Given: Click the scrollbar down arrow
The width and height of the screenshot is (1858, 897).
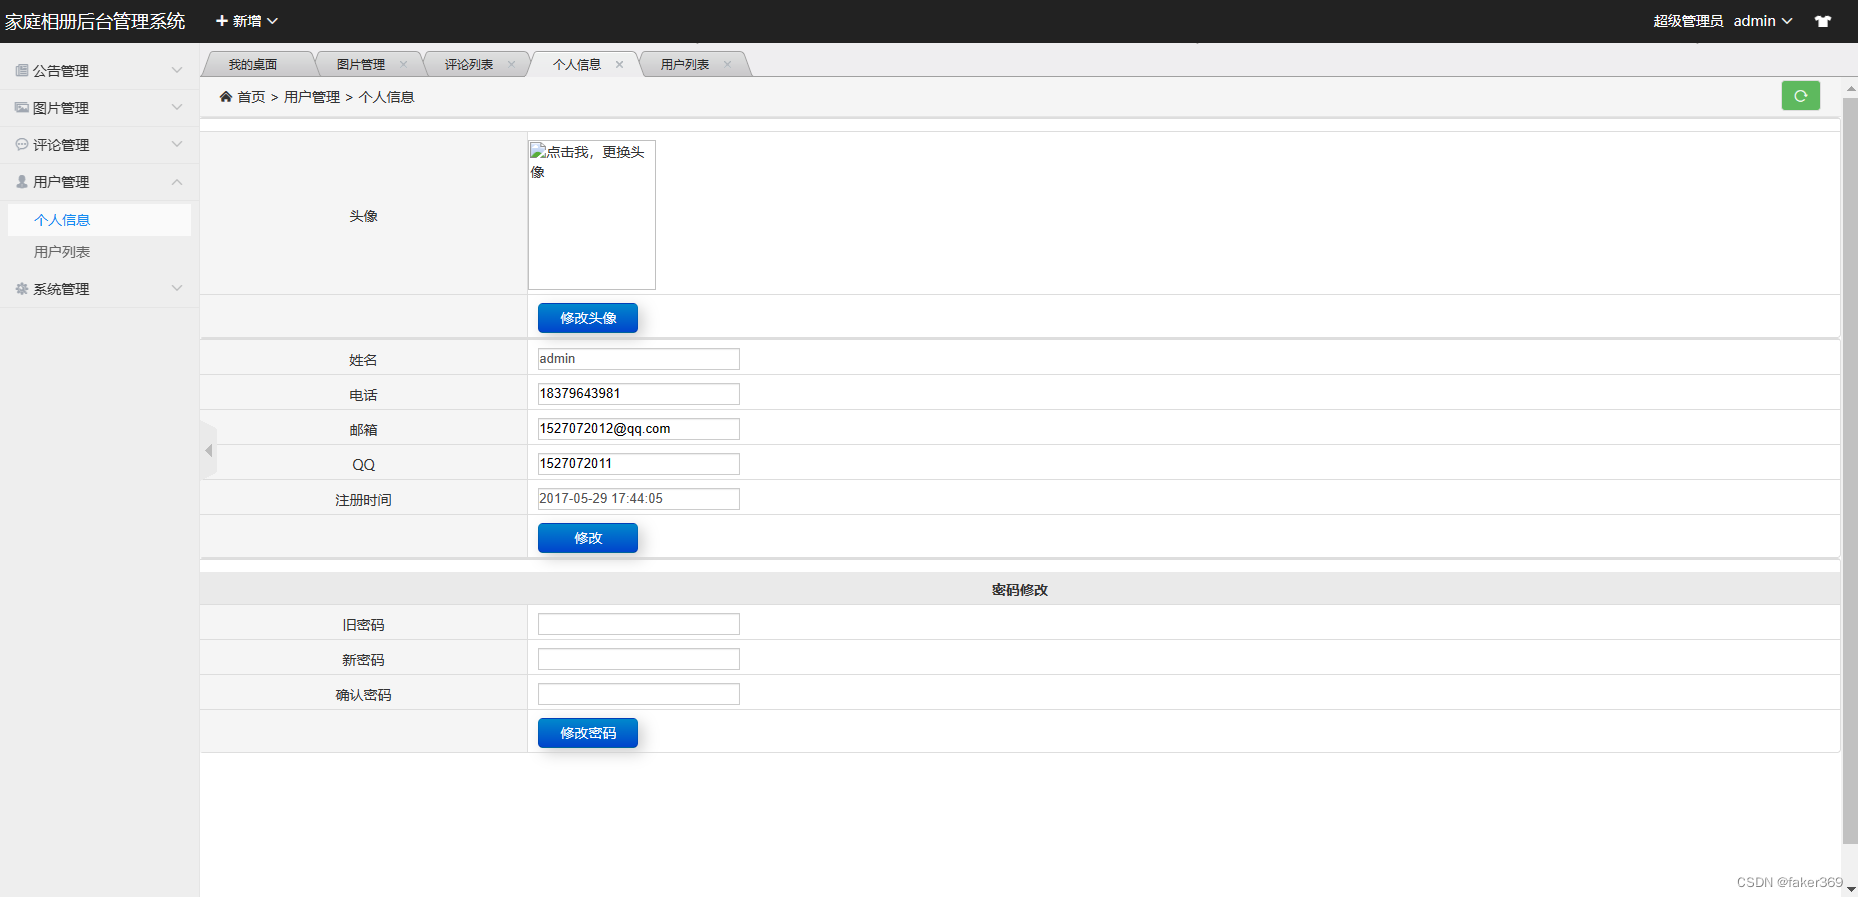Looking at the screenshot, I should point(1850,888).
